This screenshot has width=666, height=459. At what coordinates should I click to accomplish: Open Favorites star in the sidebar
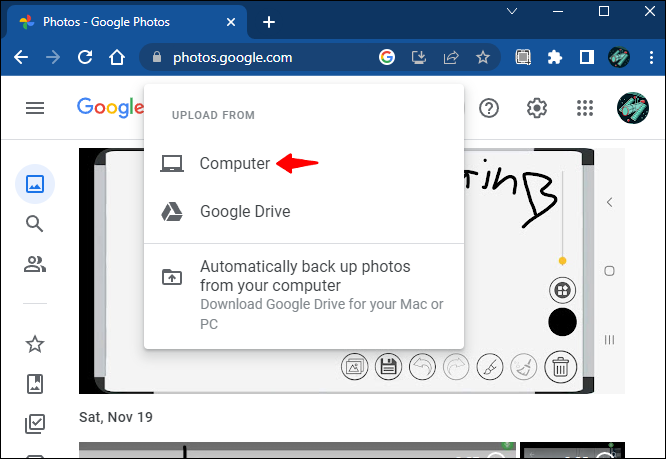(x=35, y=344)
